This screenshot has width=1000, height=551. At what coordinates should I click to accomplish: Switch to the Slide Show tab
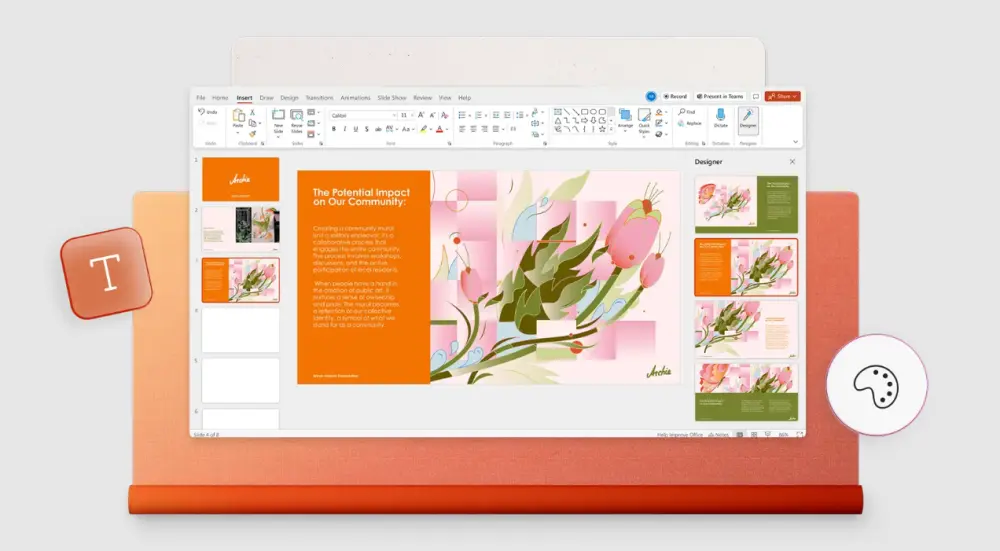(x=392, y=98)
